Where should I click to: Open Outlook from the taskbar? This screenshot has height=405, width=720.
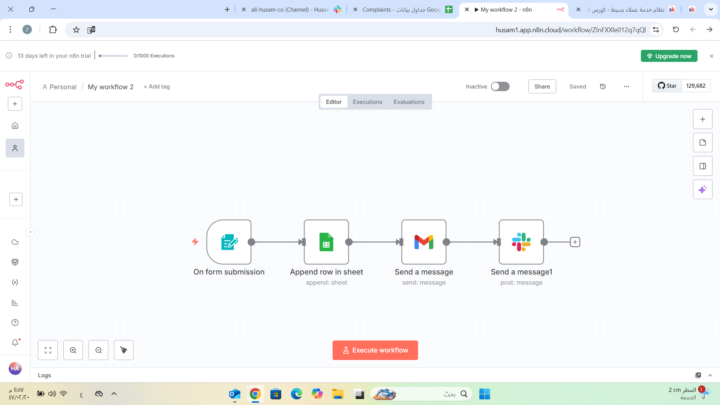tap(235, 394)
